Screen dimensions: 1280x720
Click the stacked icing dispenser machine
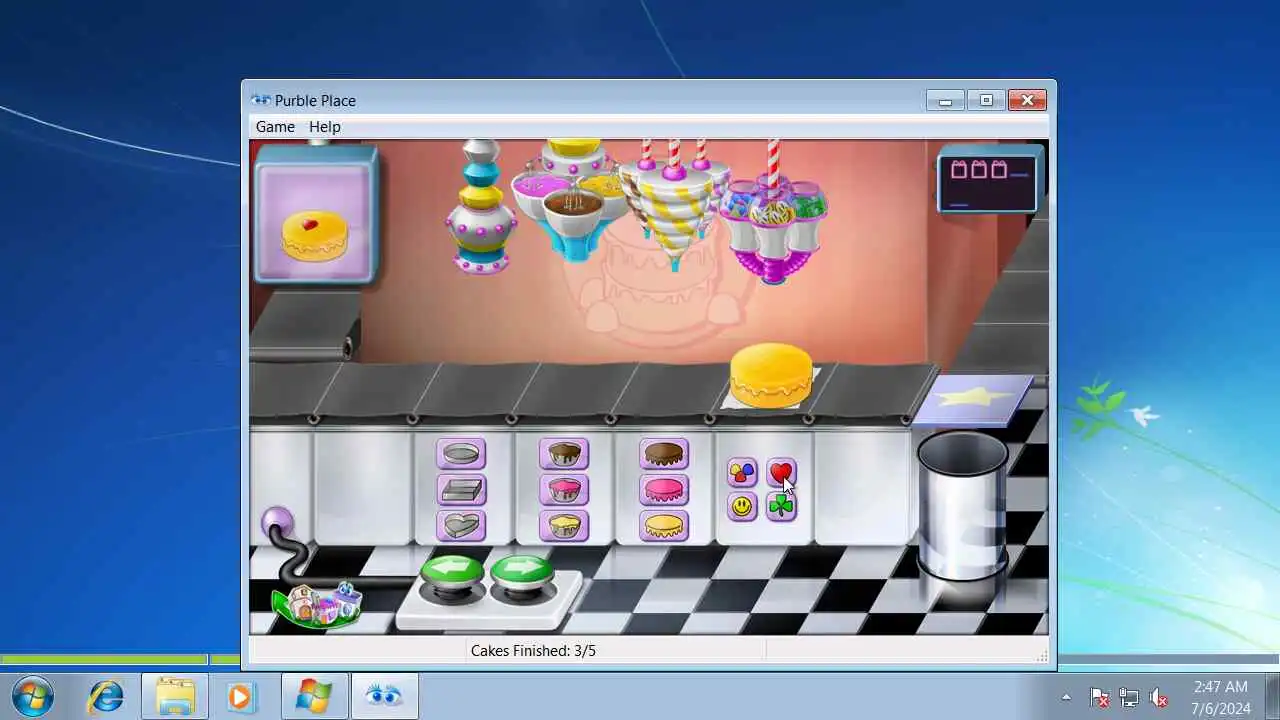pyautogui.click(x=481, y=207)
